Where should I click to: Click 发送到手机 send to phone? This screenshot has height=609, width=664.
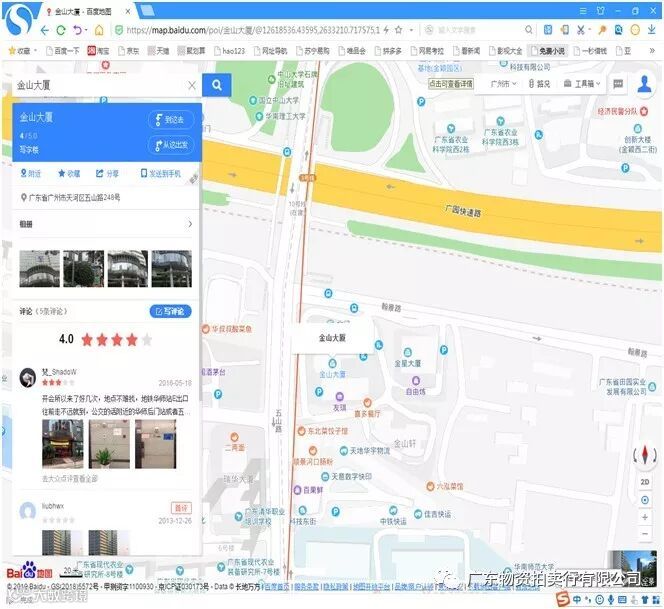point(160,173)
